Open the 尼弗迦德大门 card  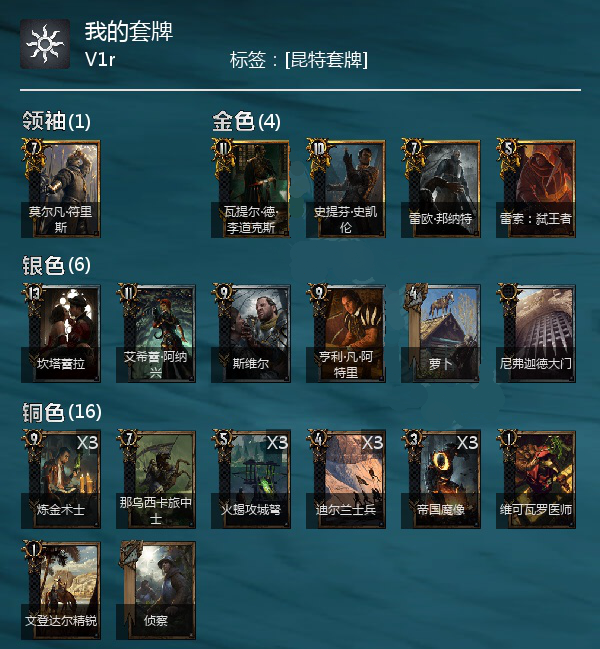coord(536,333)
